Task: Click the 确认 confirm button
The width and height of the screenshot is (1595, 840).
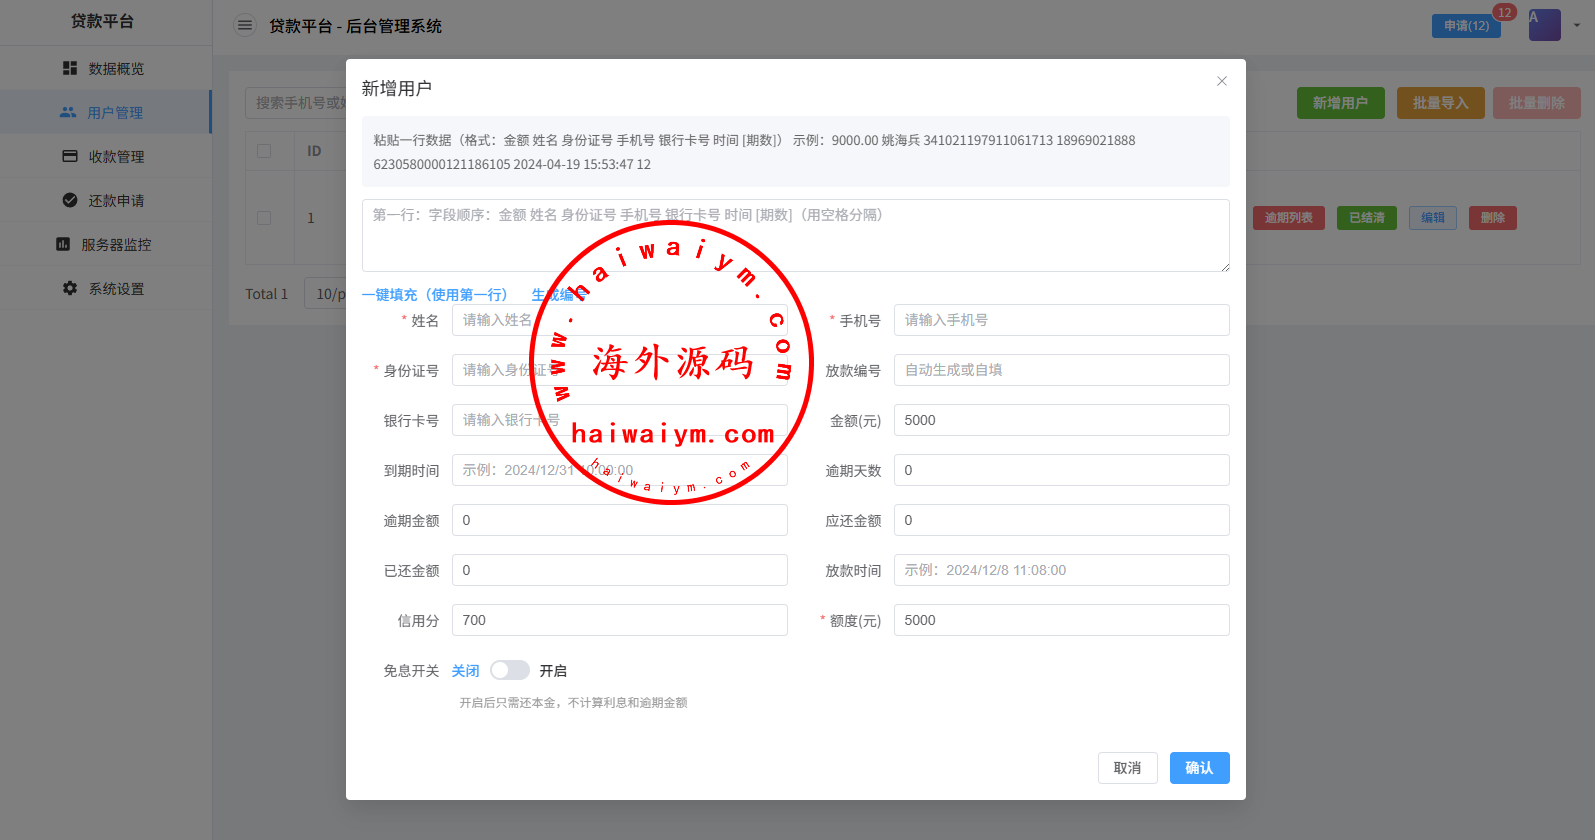Action: (x=1199, y=768)
